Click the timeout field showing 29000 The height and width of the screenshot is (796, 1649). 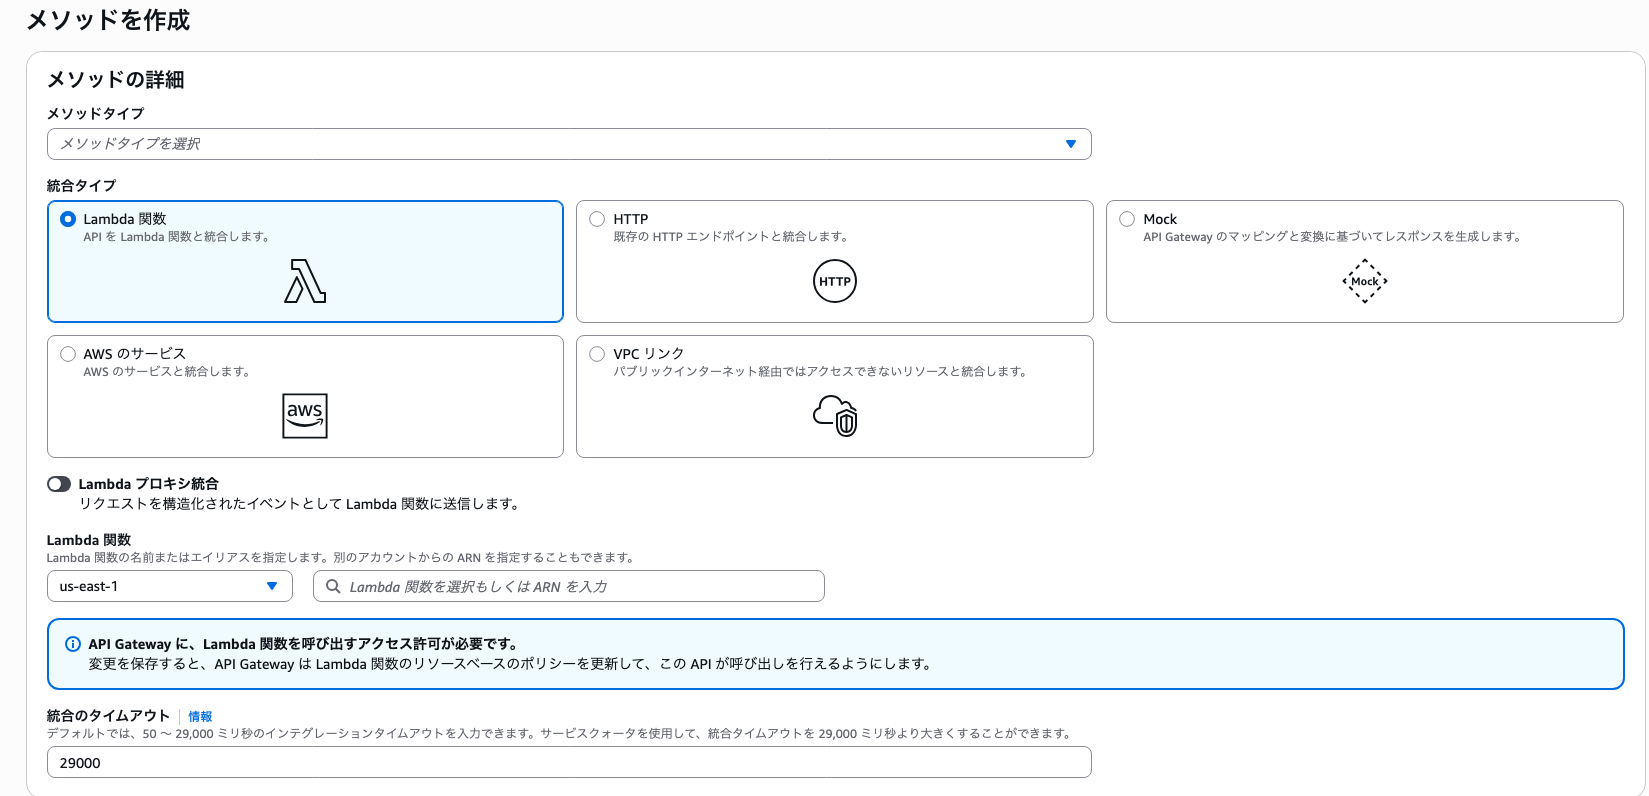tap(569, 762)
